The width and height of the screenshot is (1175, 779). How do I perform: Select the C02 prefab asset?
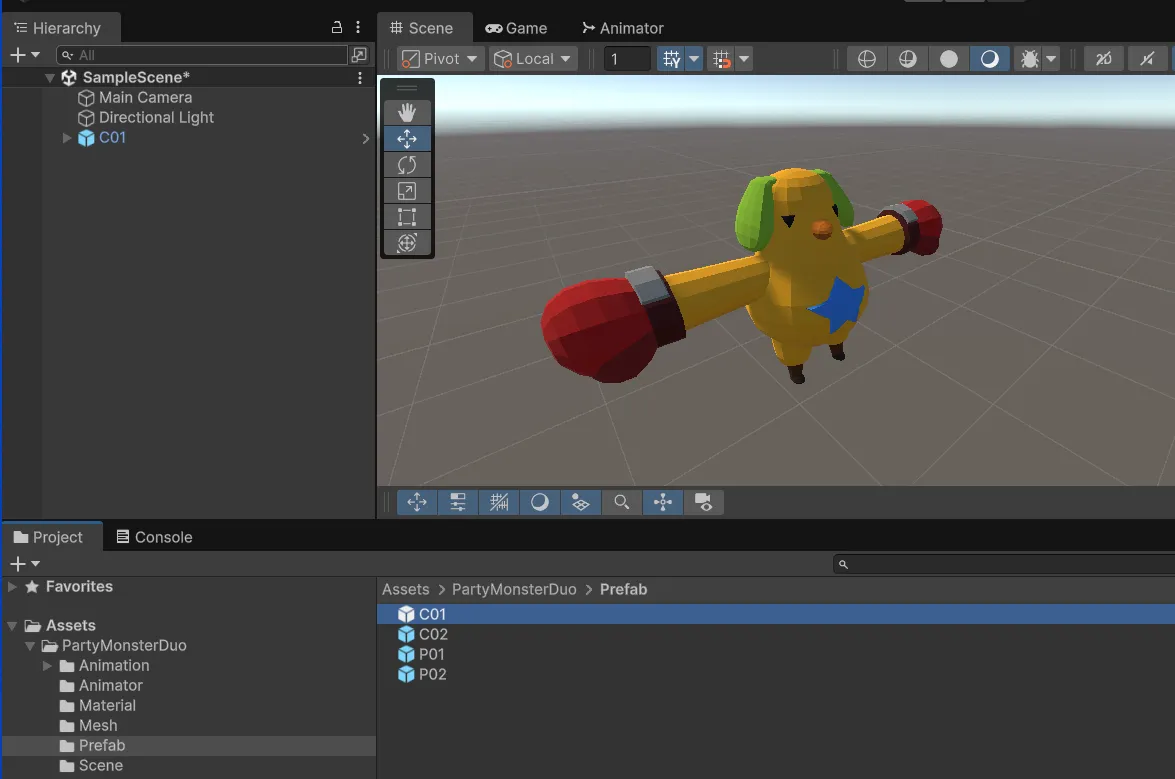click(x=432, y=634)
